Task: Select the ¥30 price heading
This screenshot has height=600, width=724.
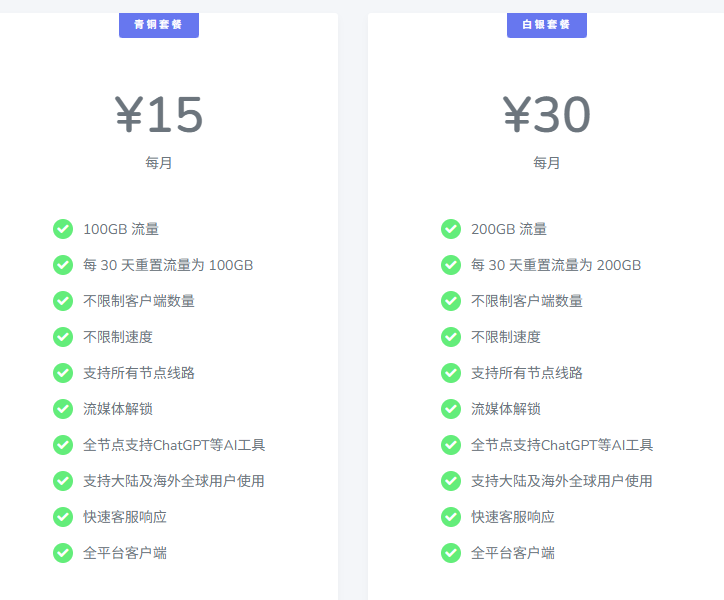Action: (x=546, y=115)
